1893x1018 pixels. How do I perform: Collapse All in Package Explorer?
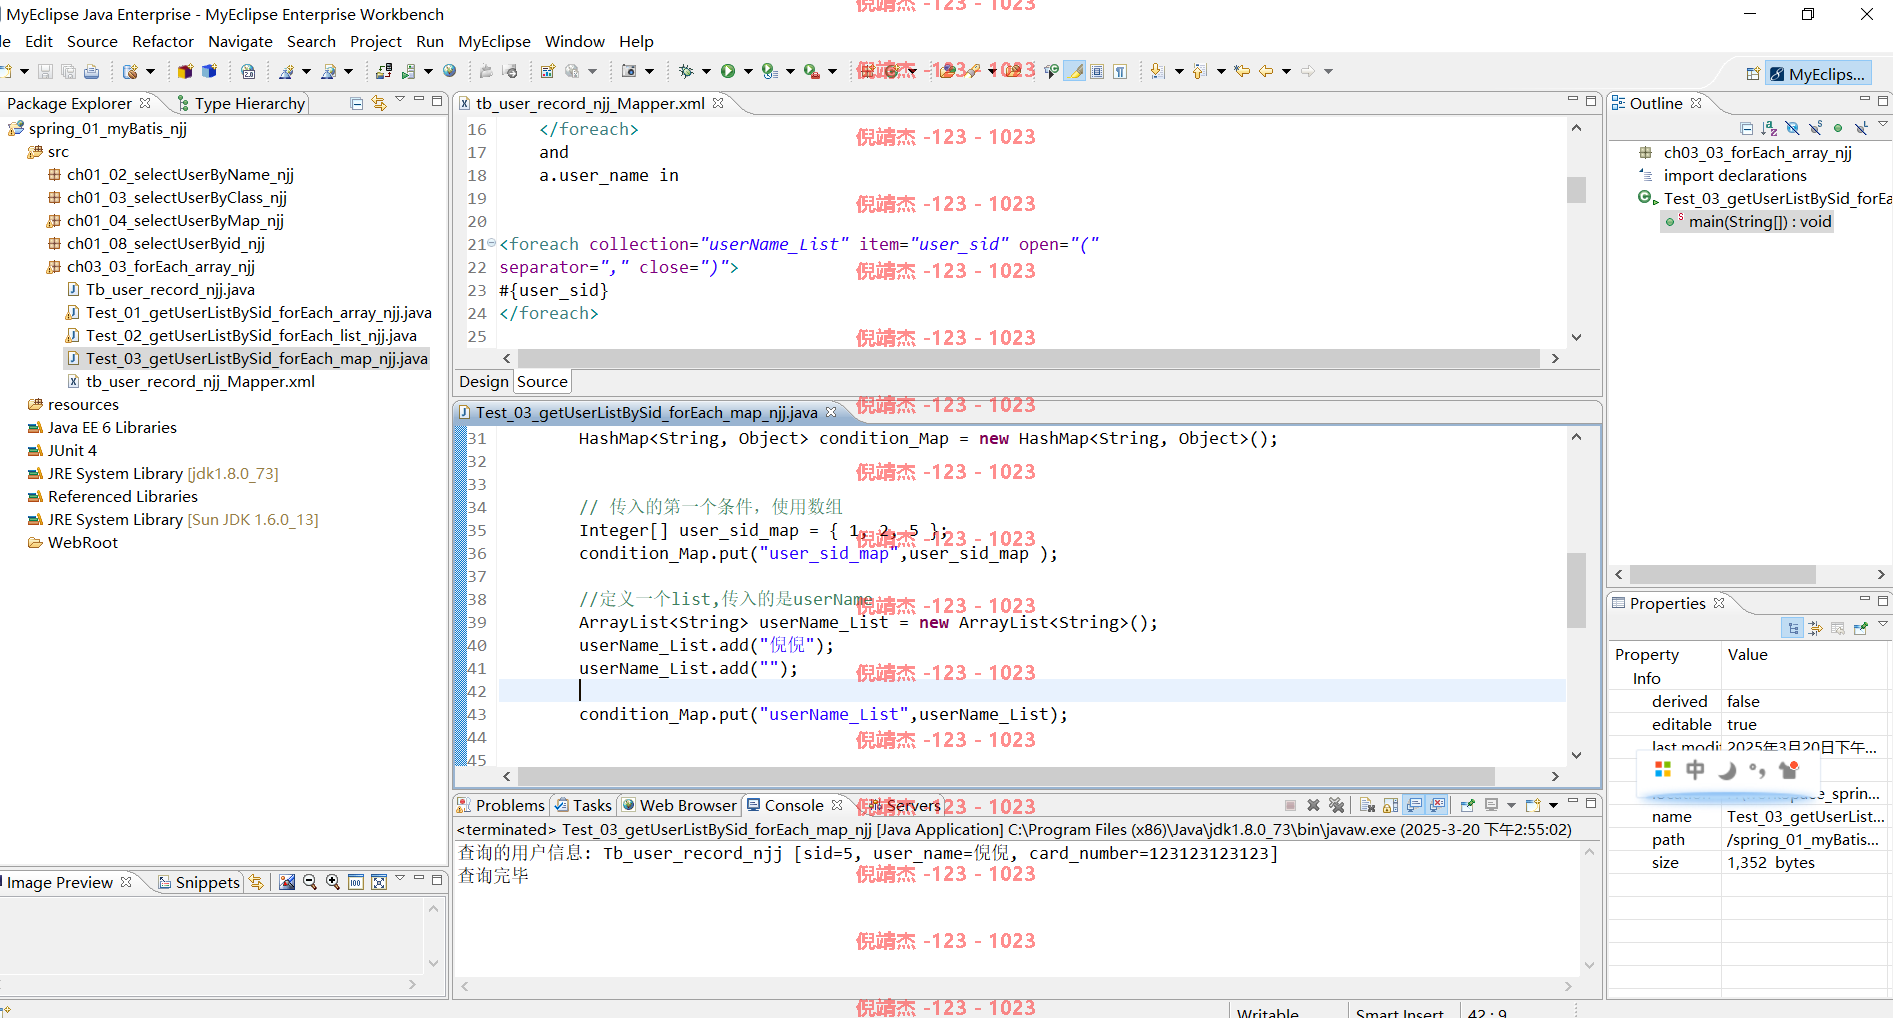point(357,103)
